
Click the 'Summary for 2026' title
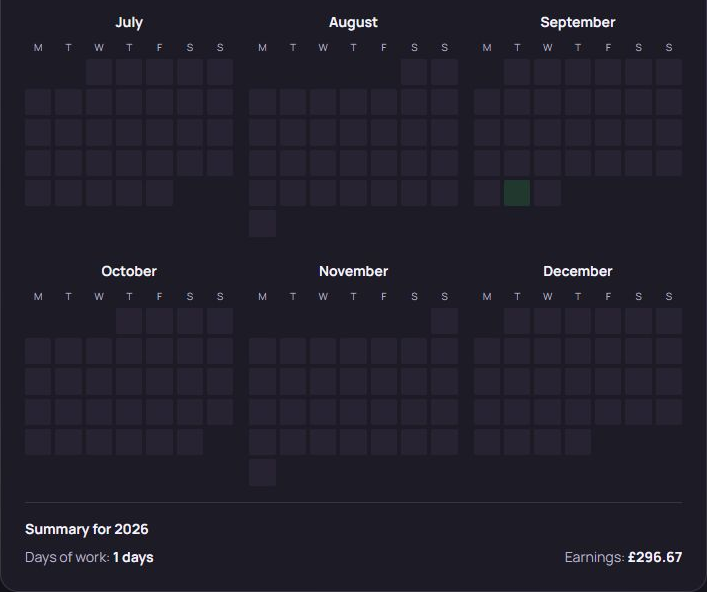[87, 529]
